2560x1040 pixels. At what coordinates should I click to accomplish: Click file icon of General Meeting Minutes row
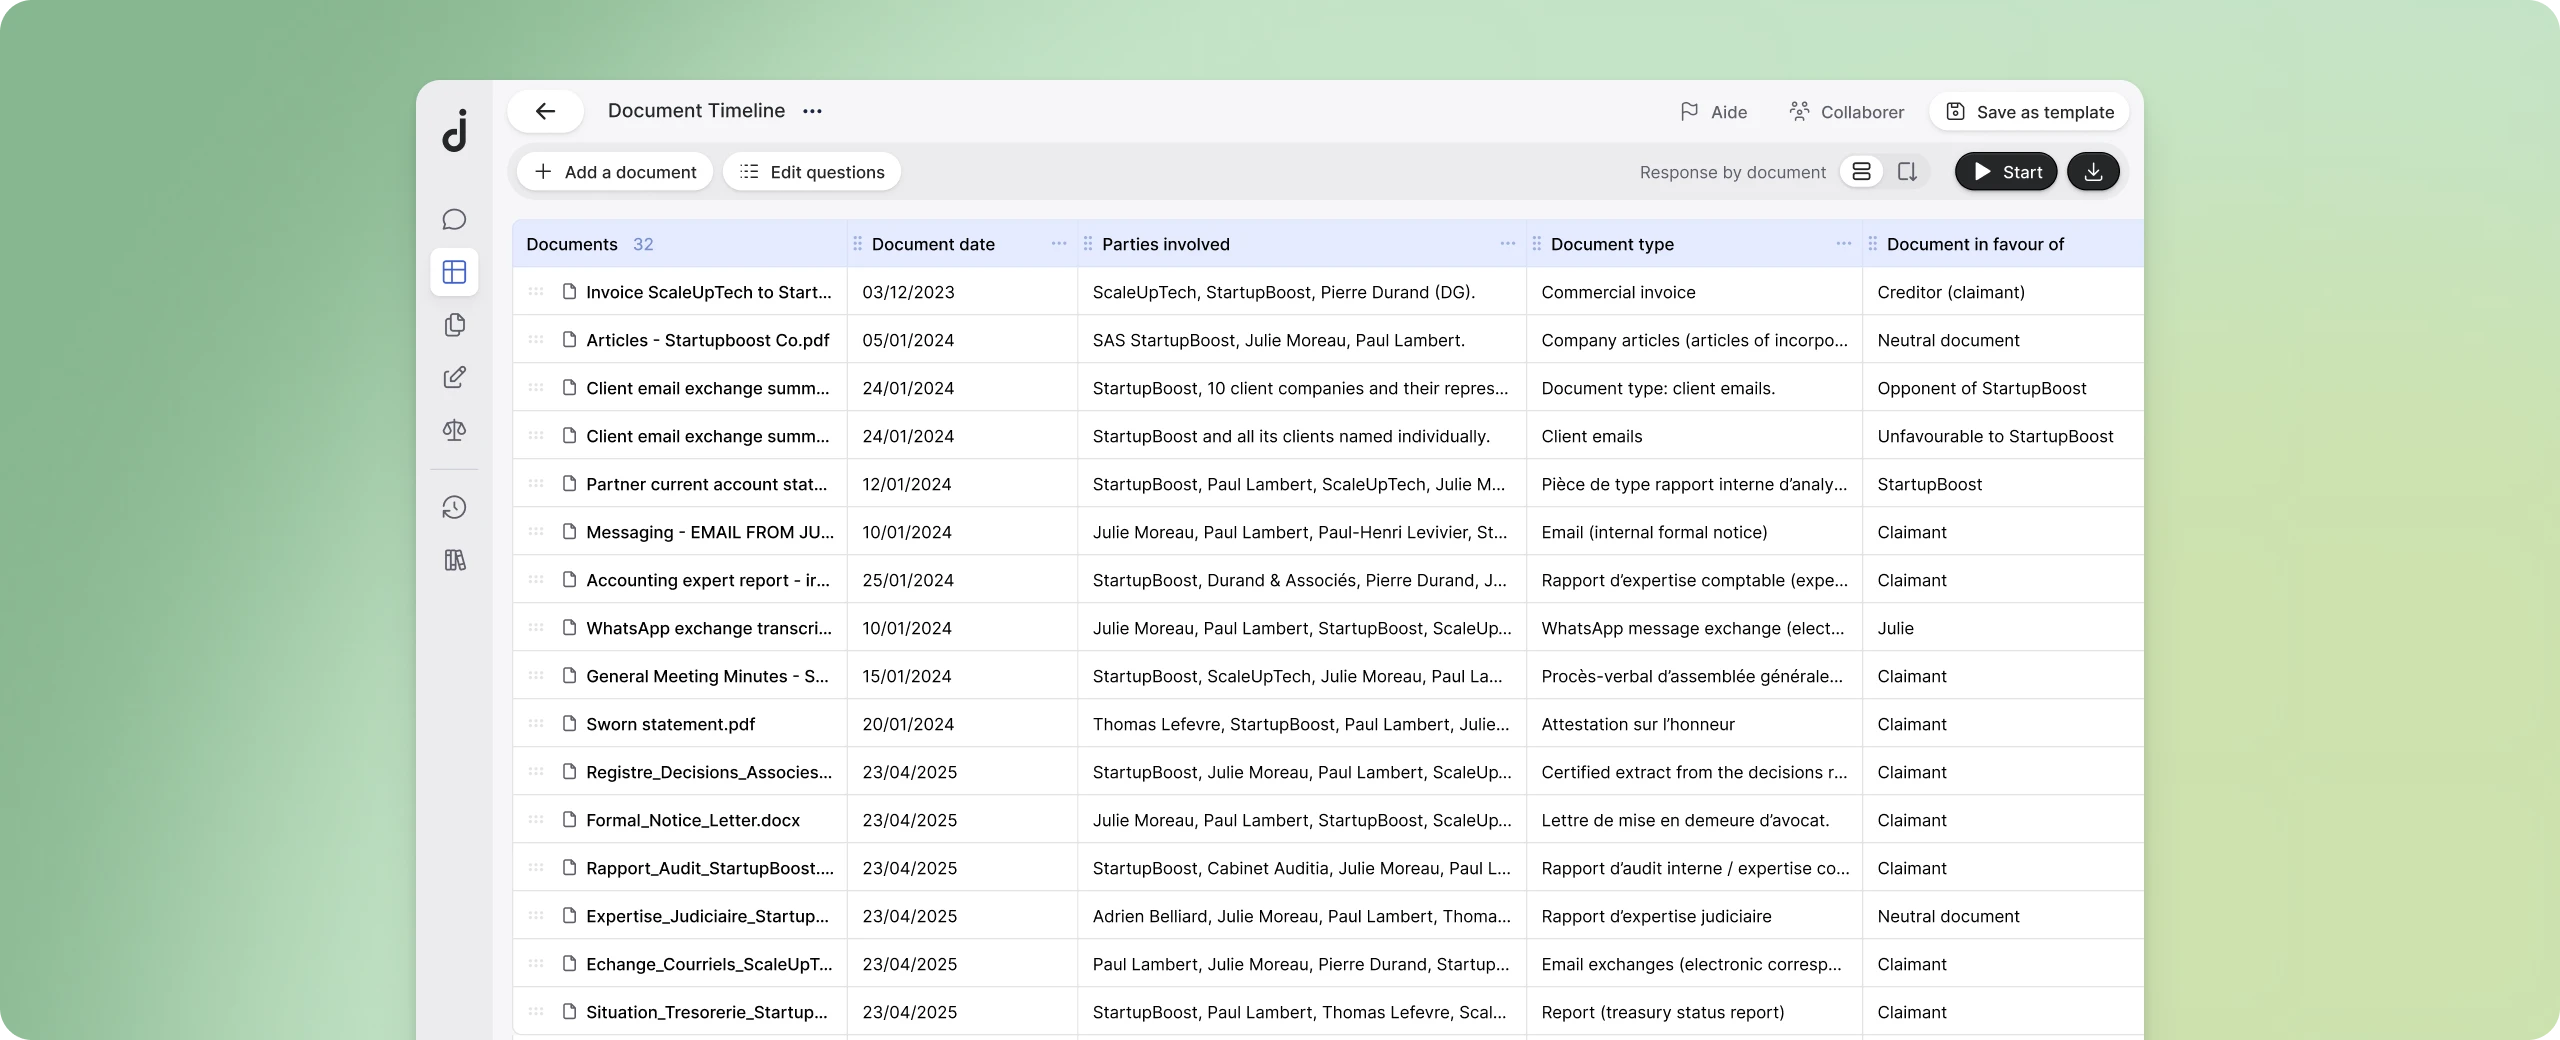click(569, 676)
